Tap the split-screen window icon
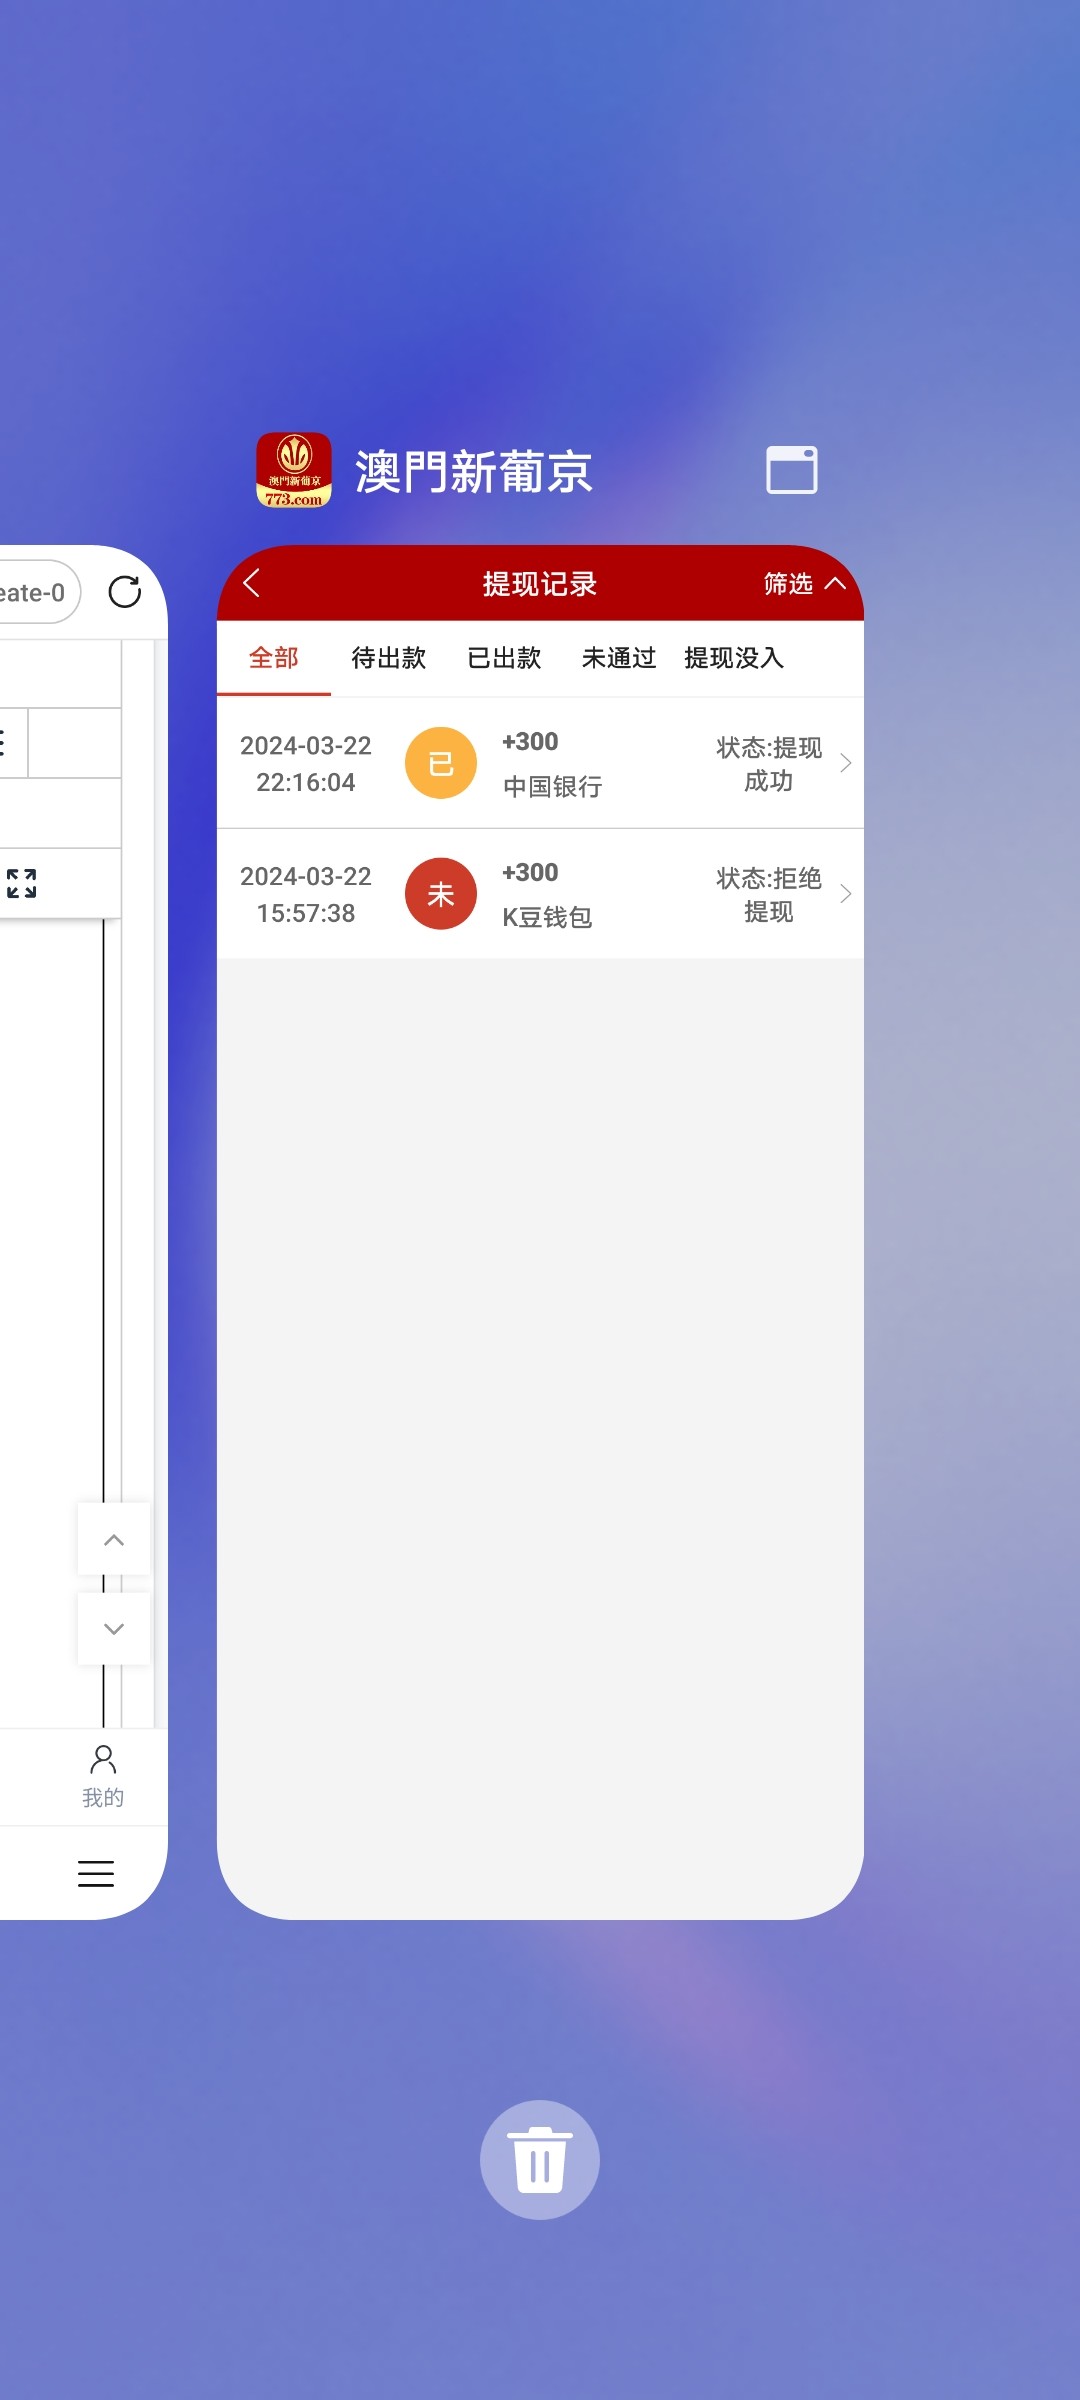The width and height of the screenshot is (1080, 2400). (791, 470)
